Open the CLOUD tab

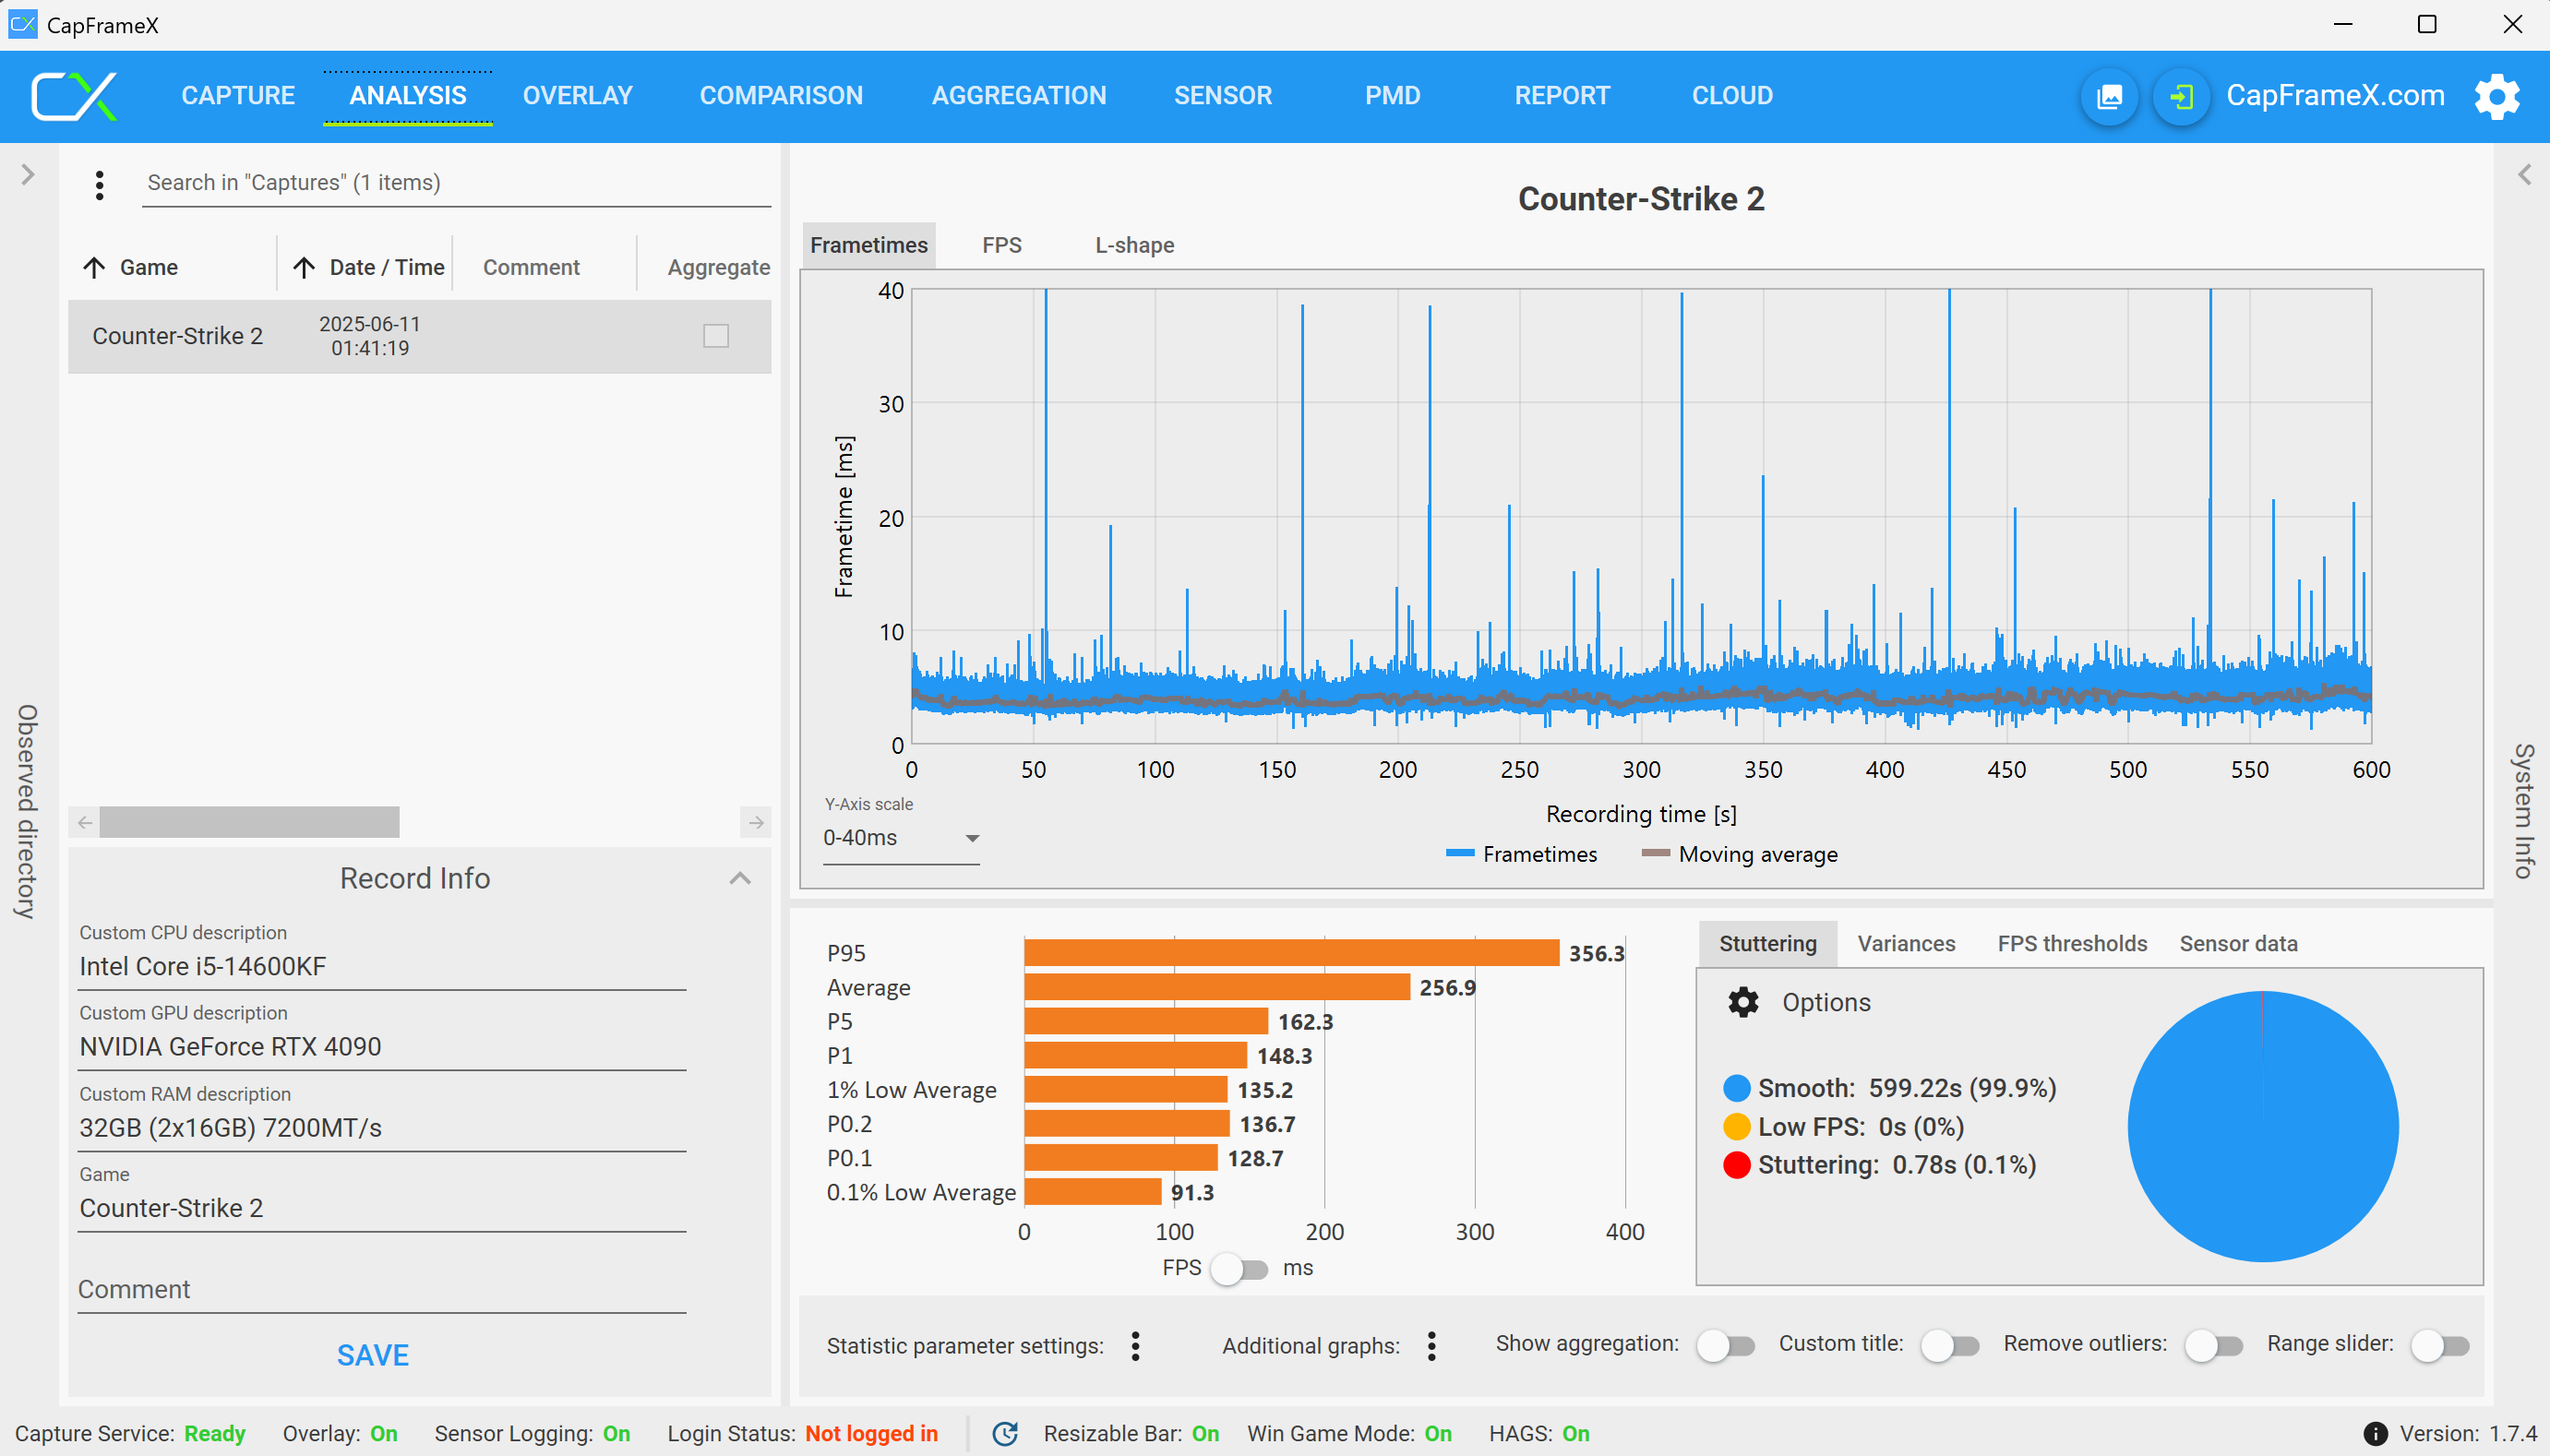pyautogui.click(x=1732, y=96)
